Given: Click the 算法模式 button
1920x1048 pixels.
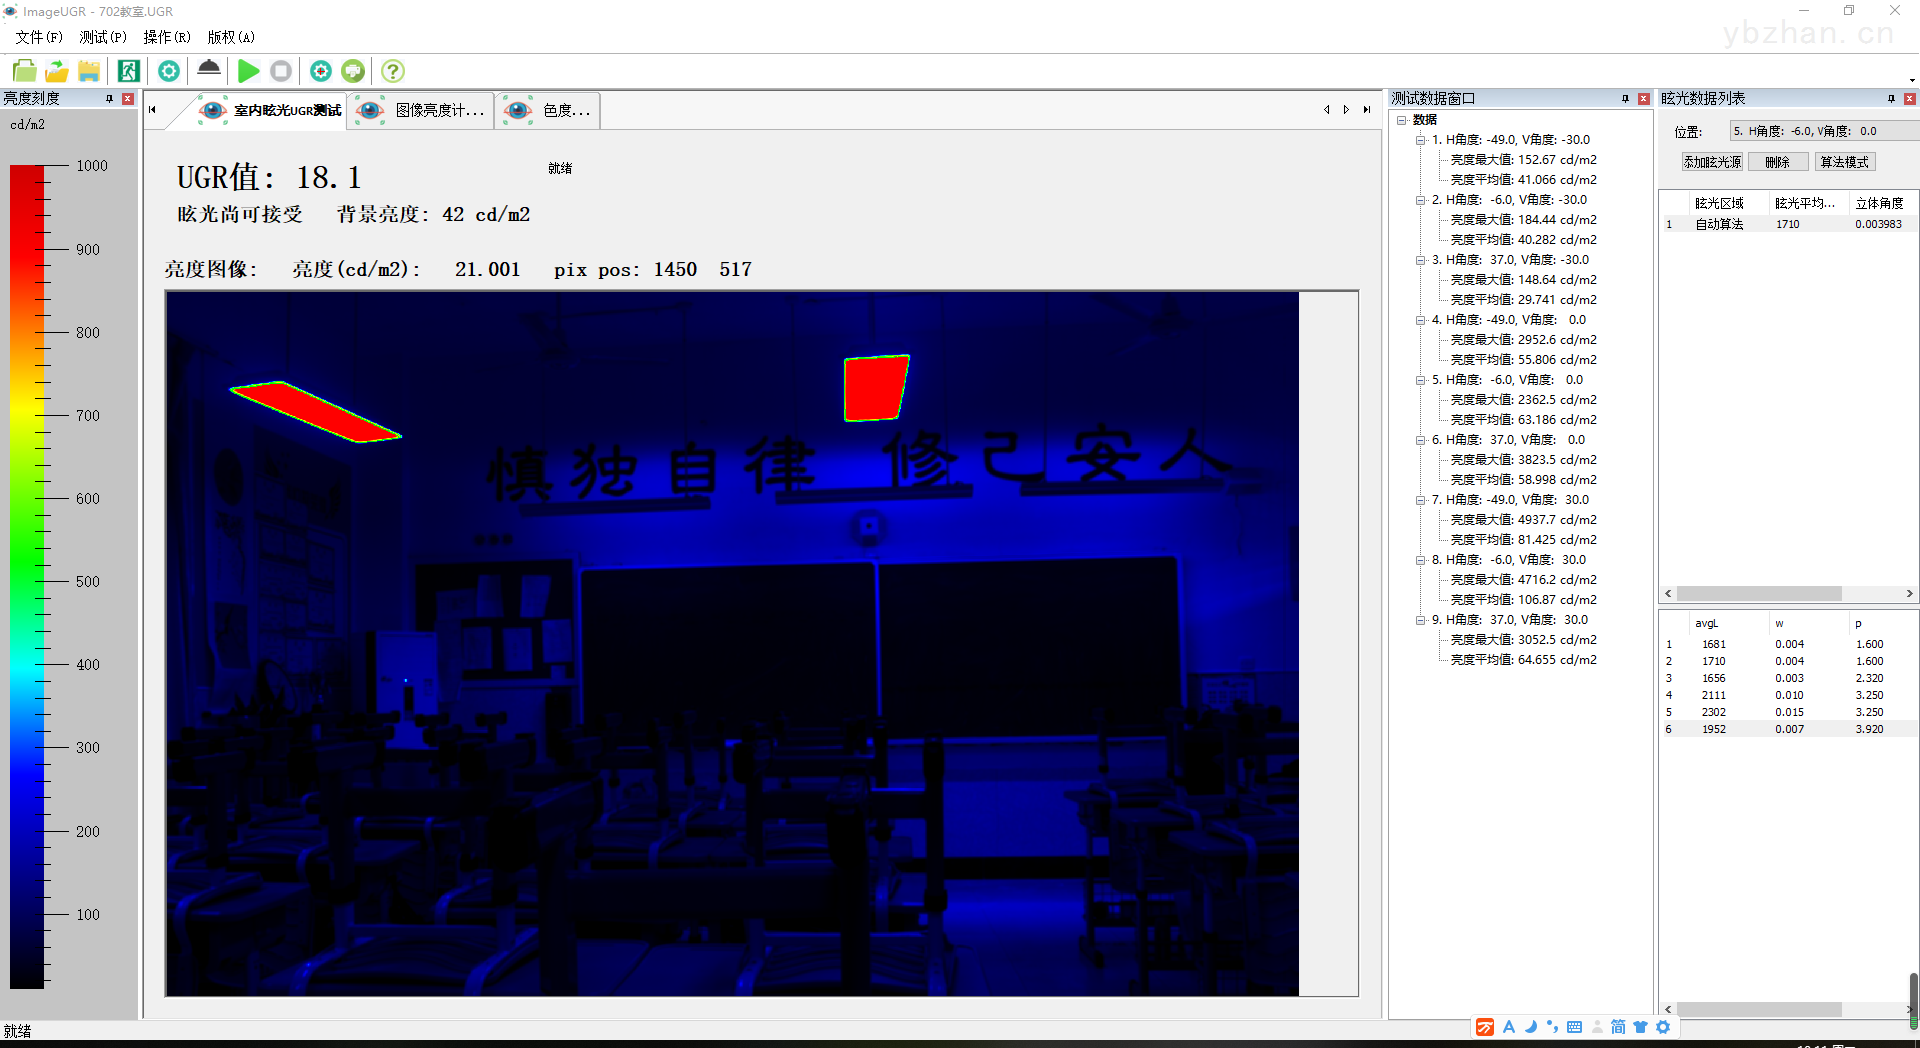Looking at the screenshot, I should (1845, 162).
